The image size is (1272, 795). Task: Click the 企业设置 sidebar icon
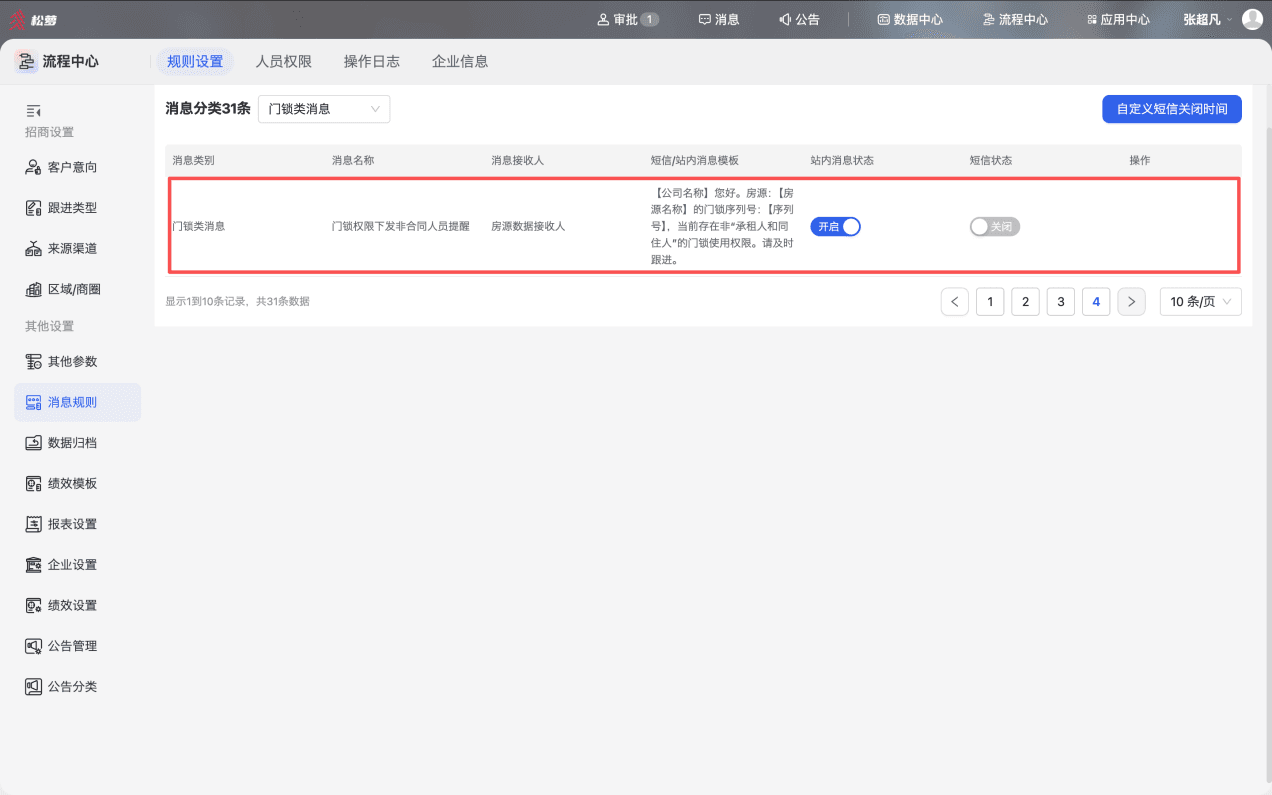[x=33, y=565]
